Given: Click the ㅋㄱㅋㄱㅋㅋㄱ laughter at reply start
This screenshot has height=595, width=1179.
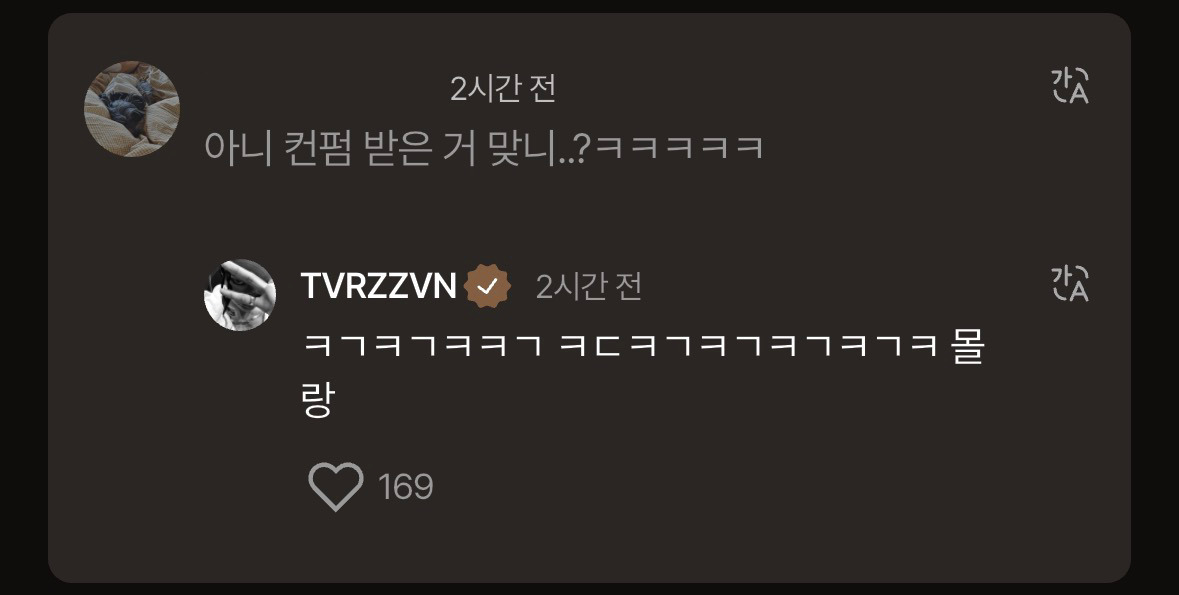Looking at the screenshot, I should [x=422, y=347].
